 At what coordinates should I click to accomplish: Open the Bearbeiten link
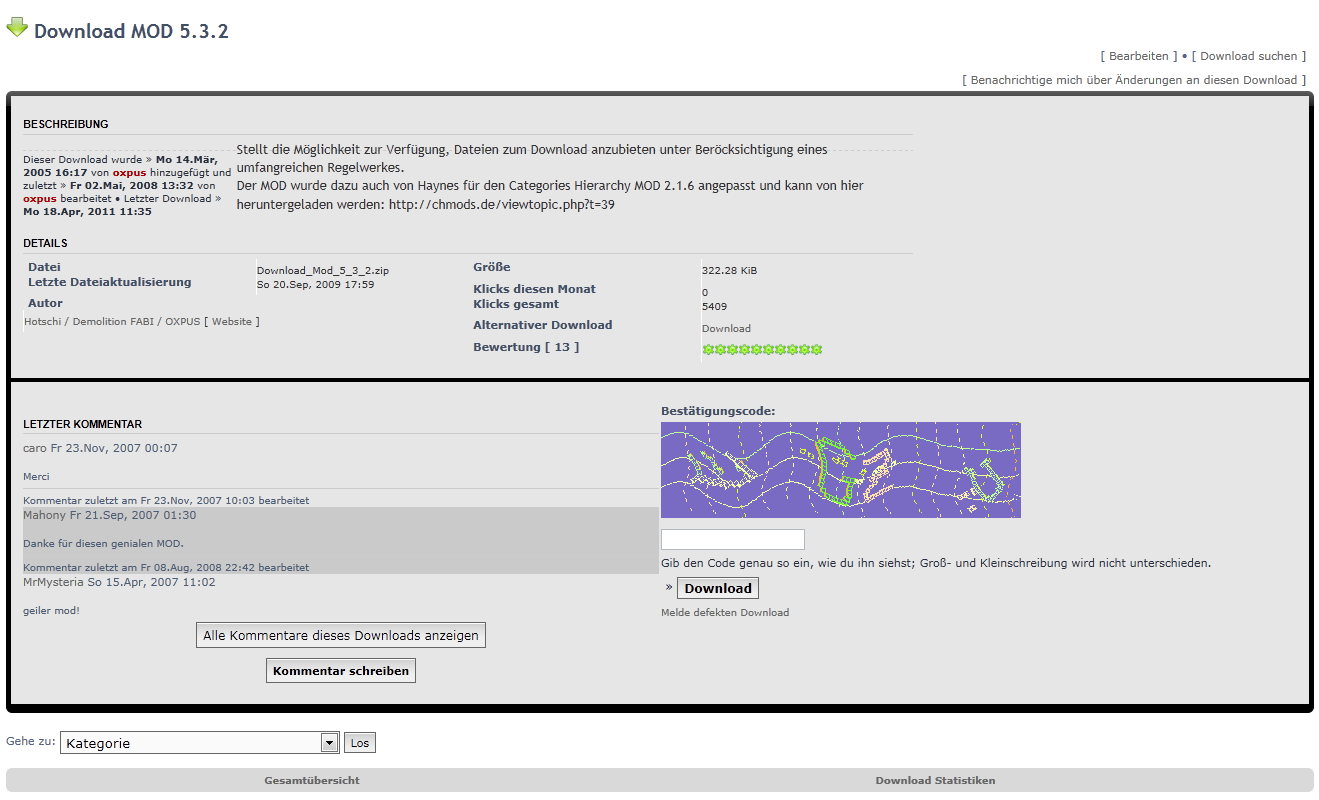pos(1138,56)
